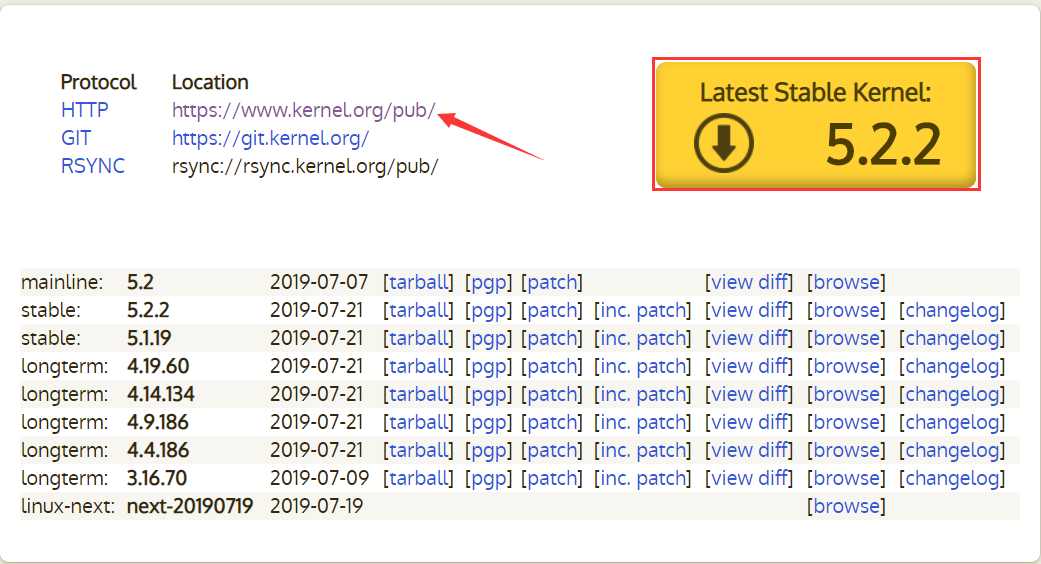This screenshot has height=564, width=1041.
Task: Open changelog for longterm 4.4.186
Action: [952, 451]
